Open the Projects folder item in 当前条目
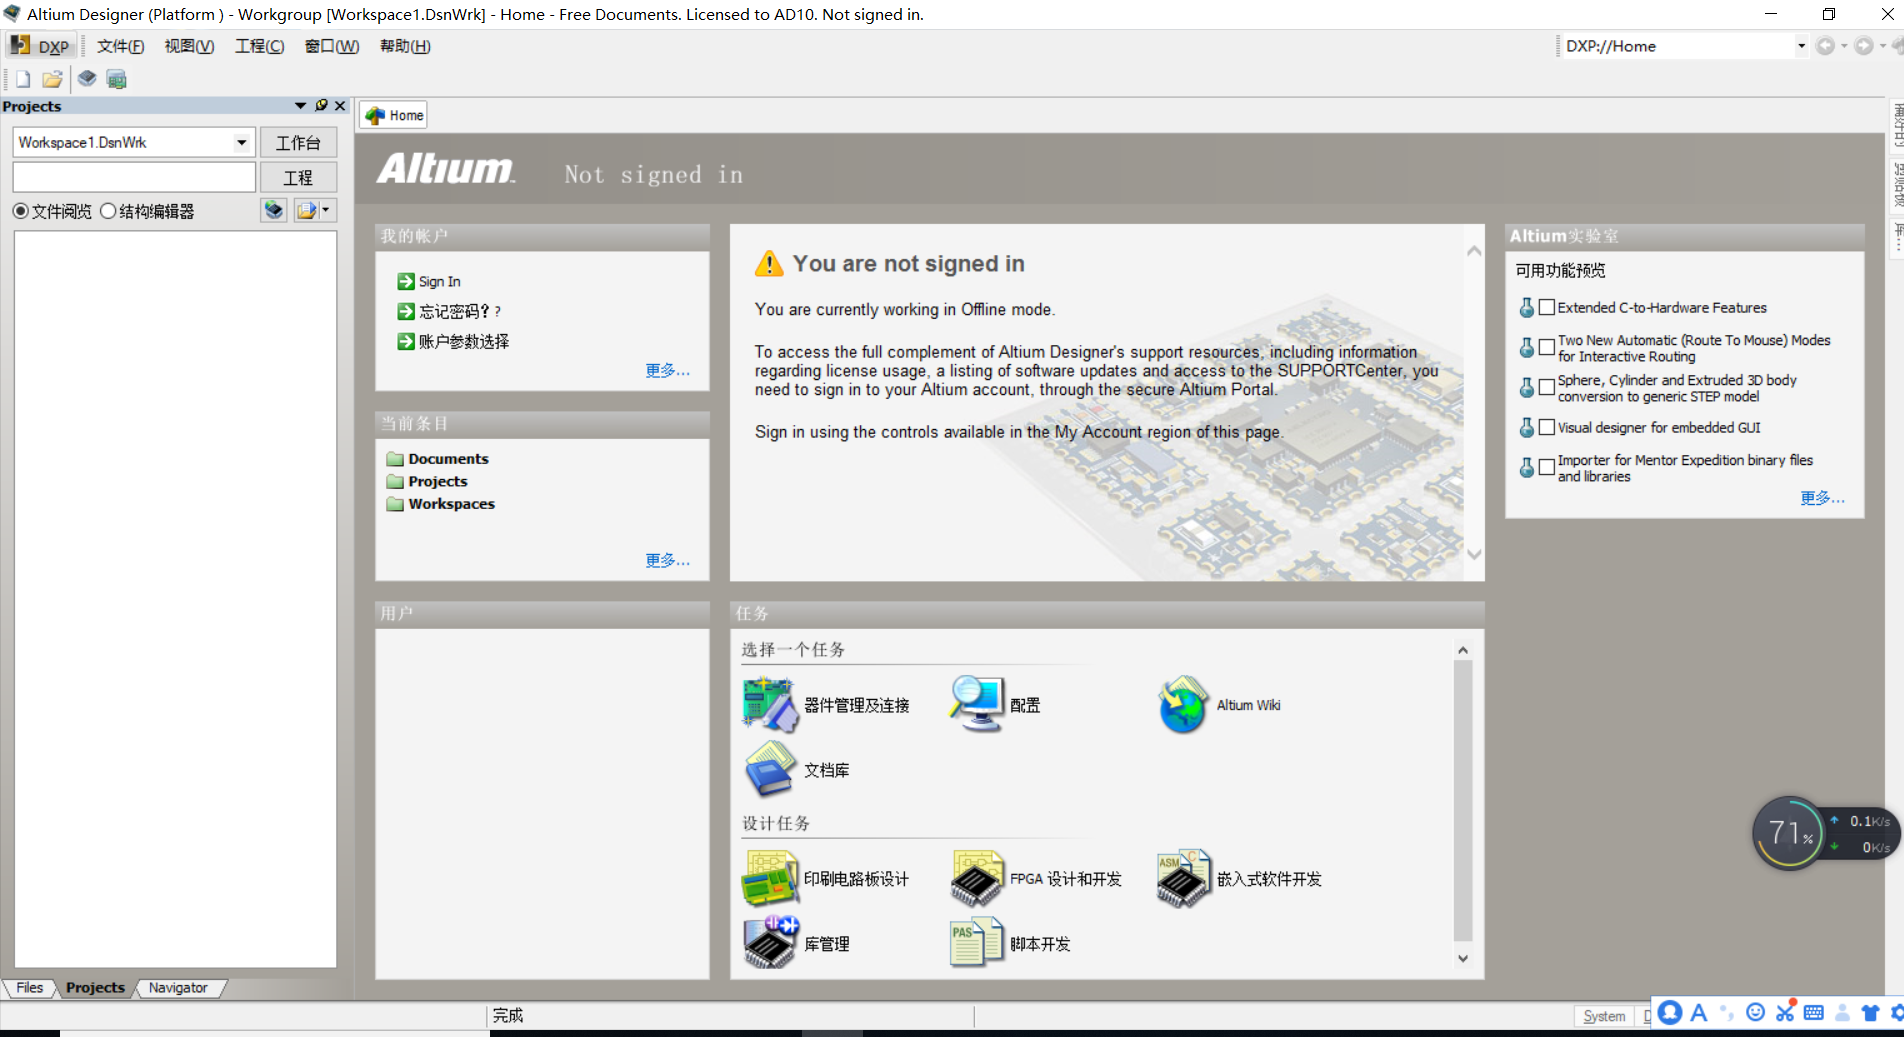Viewport: 1904px width, 1037px height. [437, 482]
